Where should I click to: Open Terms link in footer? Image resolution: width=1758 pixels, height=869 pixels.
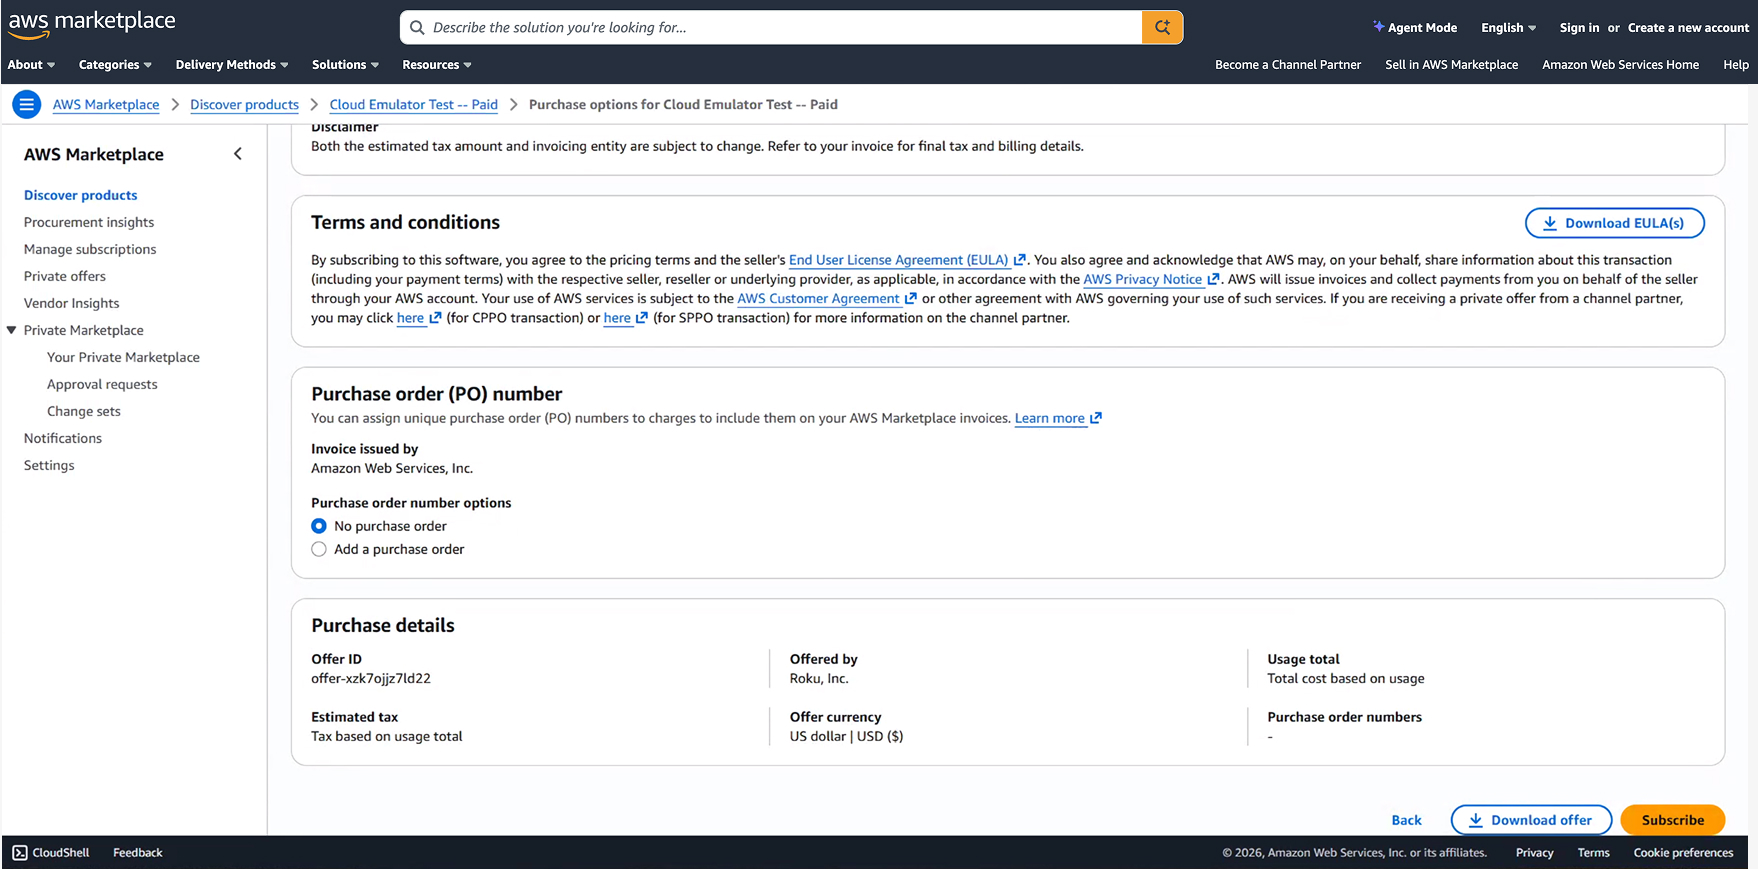[1593, 853]
